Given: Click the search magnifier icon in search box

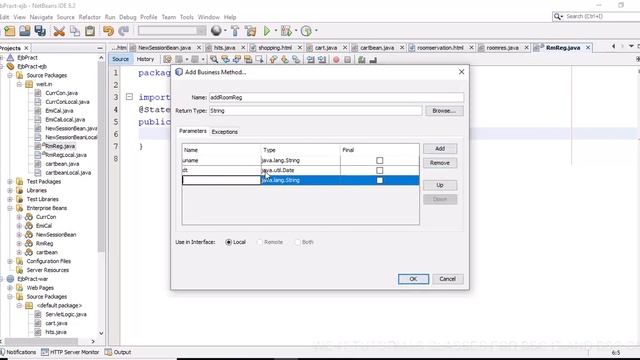Looking at the screenshot, I should point(557,16).
